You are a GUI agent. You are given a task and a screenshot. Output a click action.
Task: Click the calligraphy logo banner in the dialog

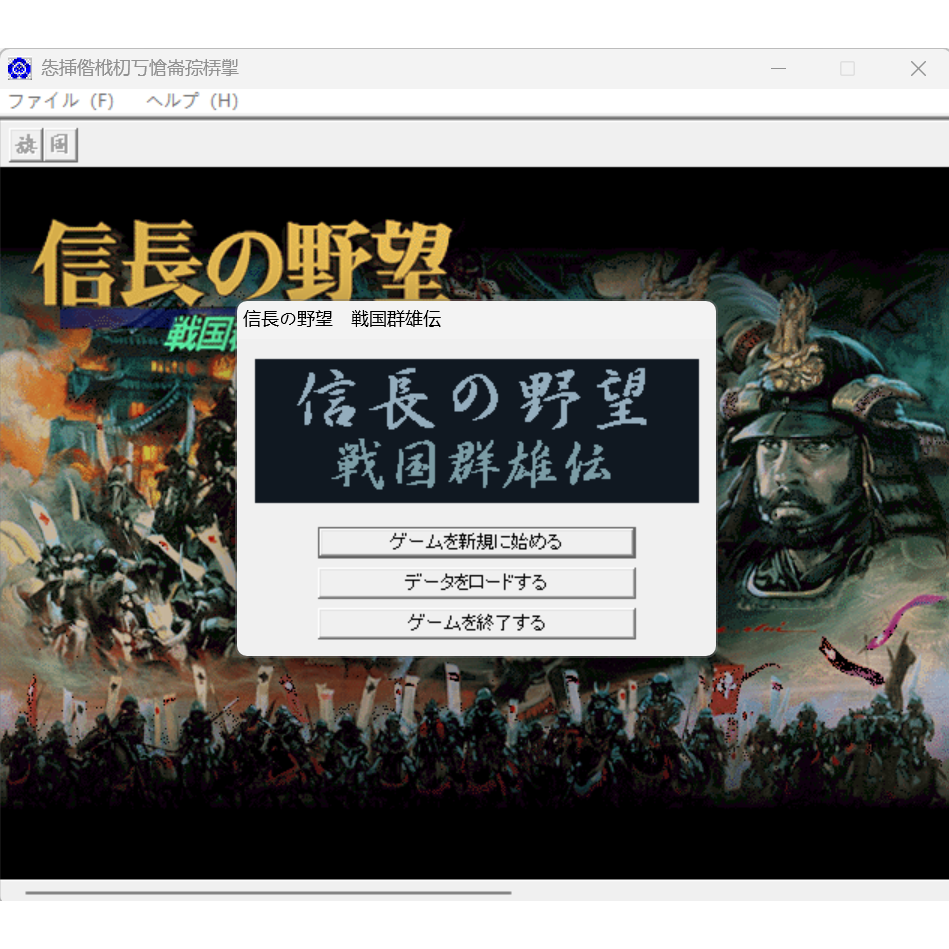476,430
